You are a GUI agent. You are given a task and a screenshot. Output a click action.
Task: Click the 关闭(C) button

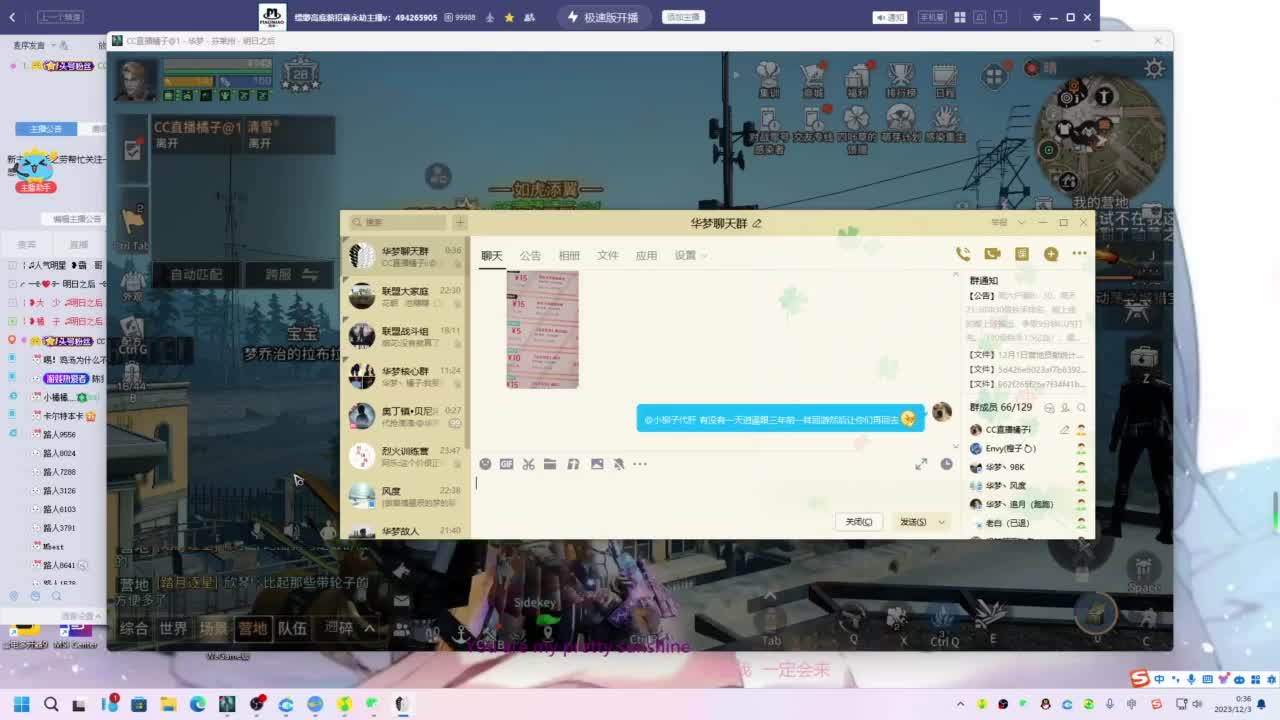(859, 522)
